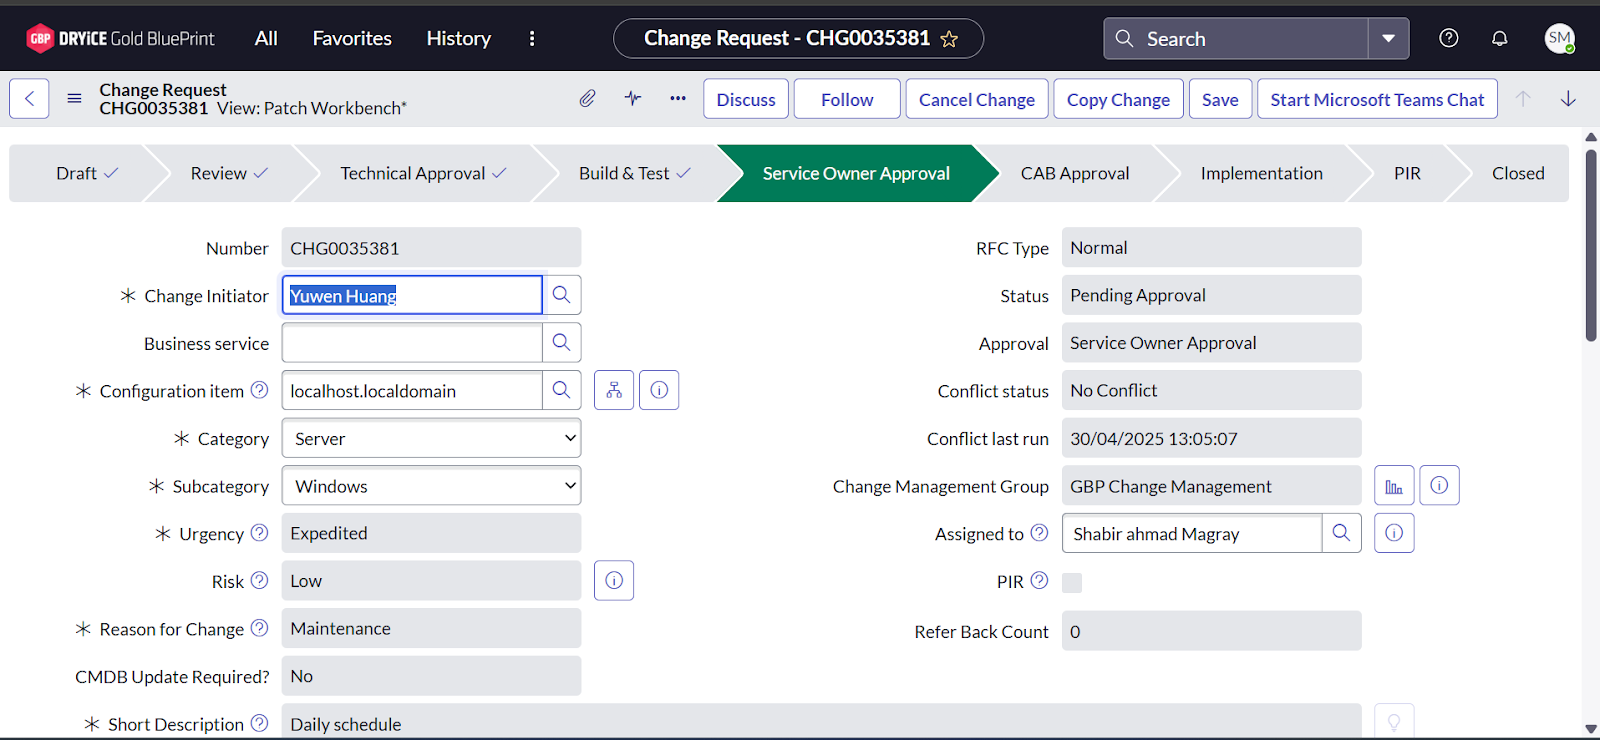Click the Business service input field
This screenshot has height=740, width=1600.
point(412,343)
